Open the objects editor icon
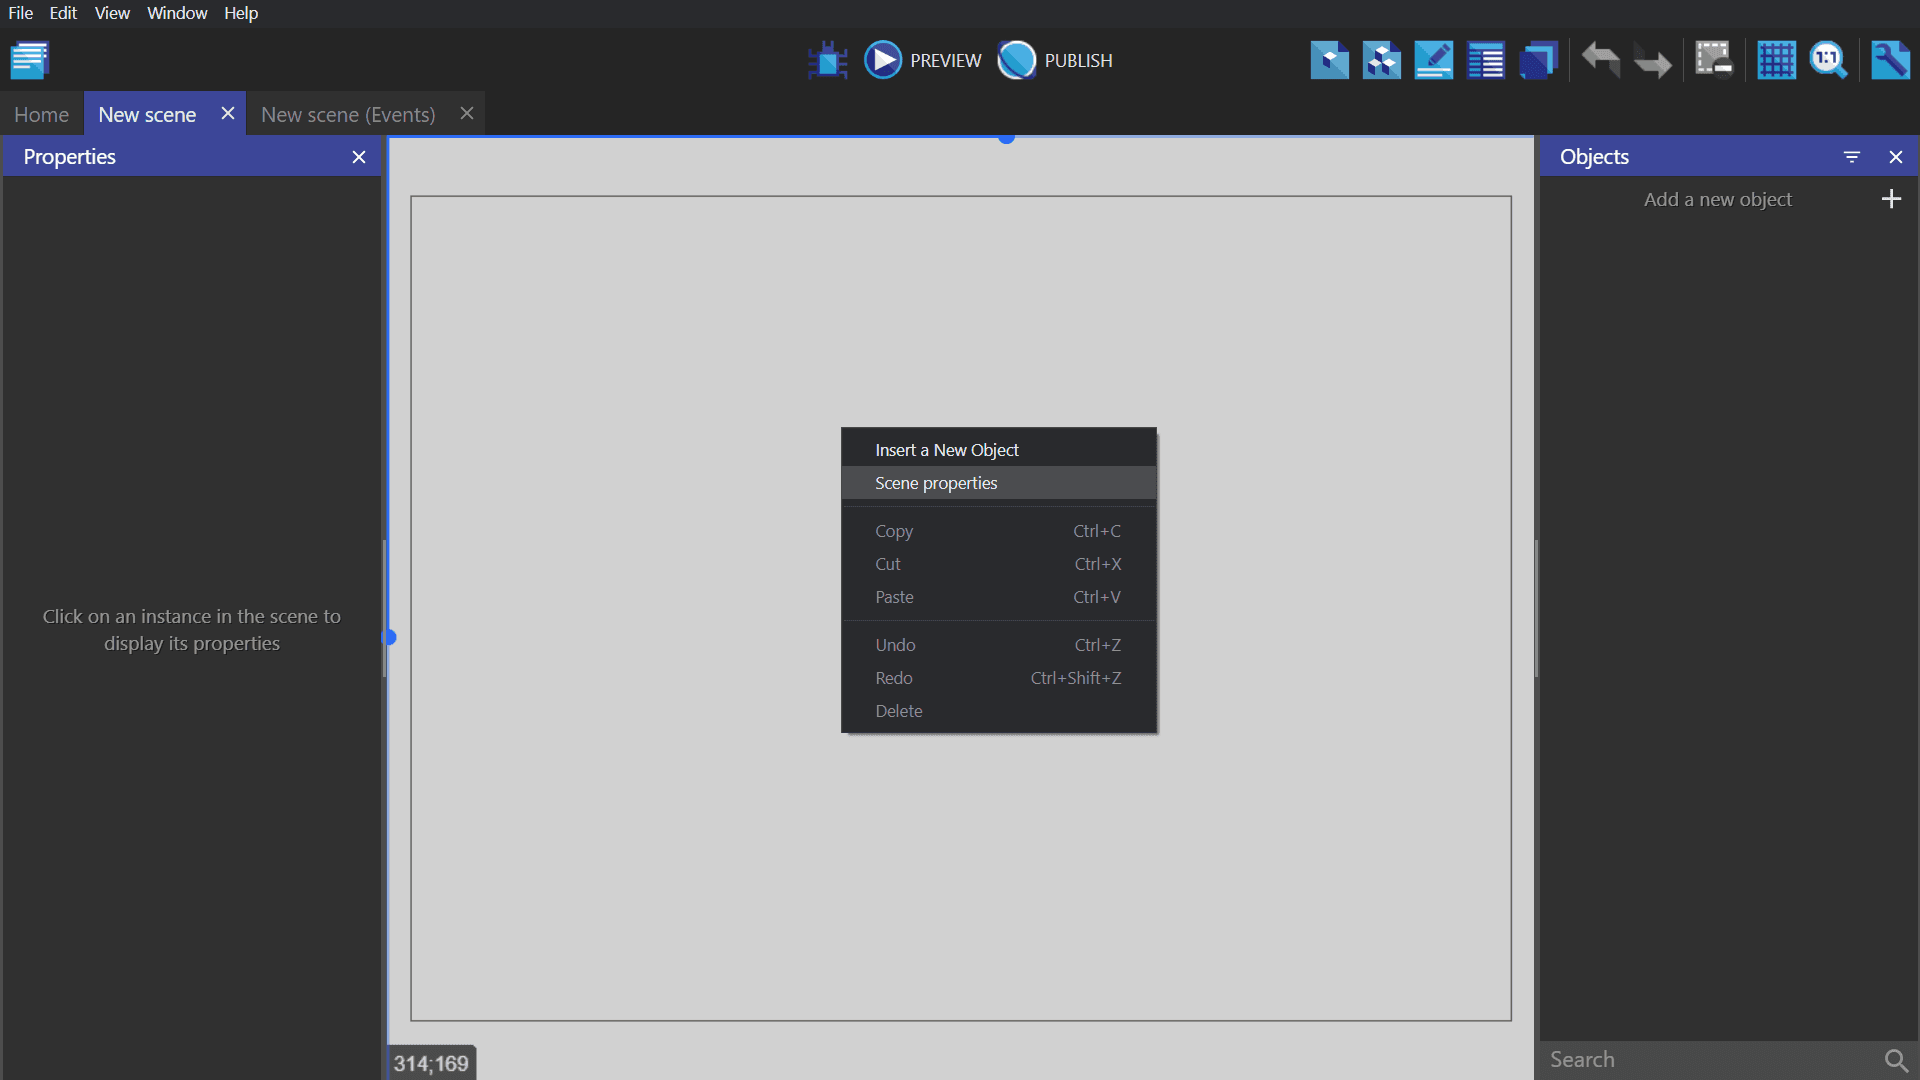 (1329, 60)
